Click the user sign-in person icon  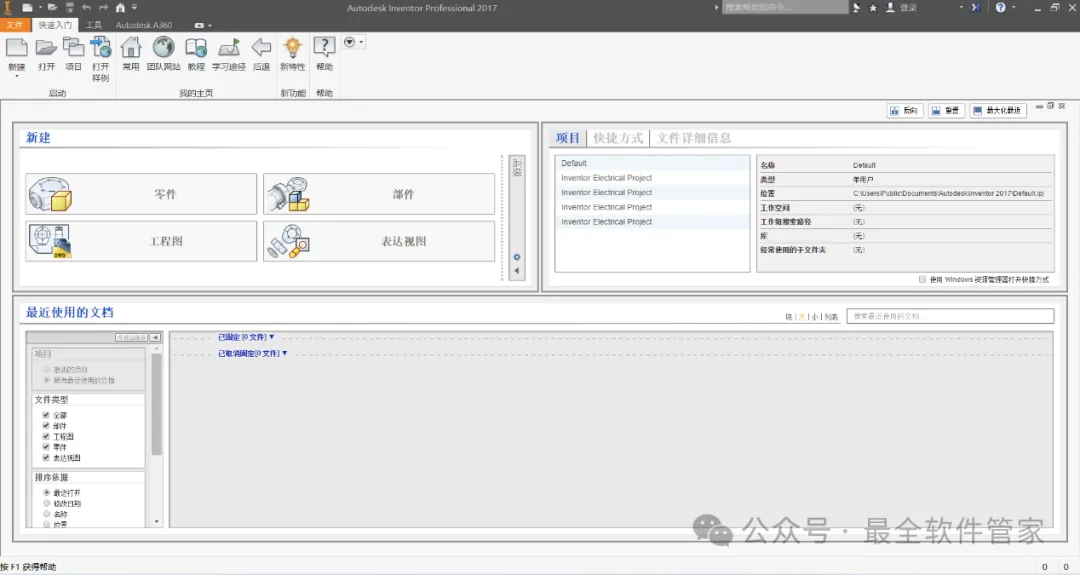pos(890,8)
